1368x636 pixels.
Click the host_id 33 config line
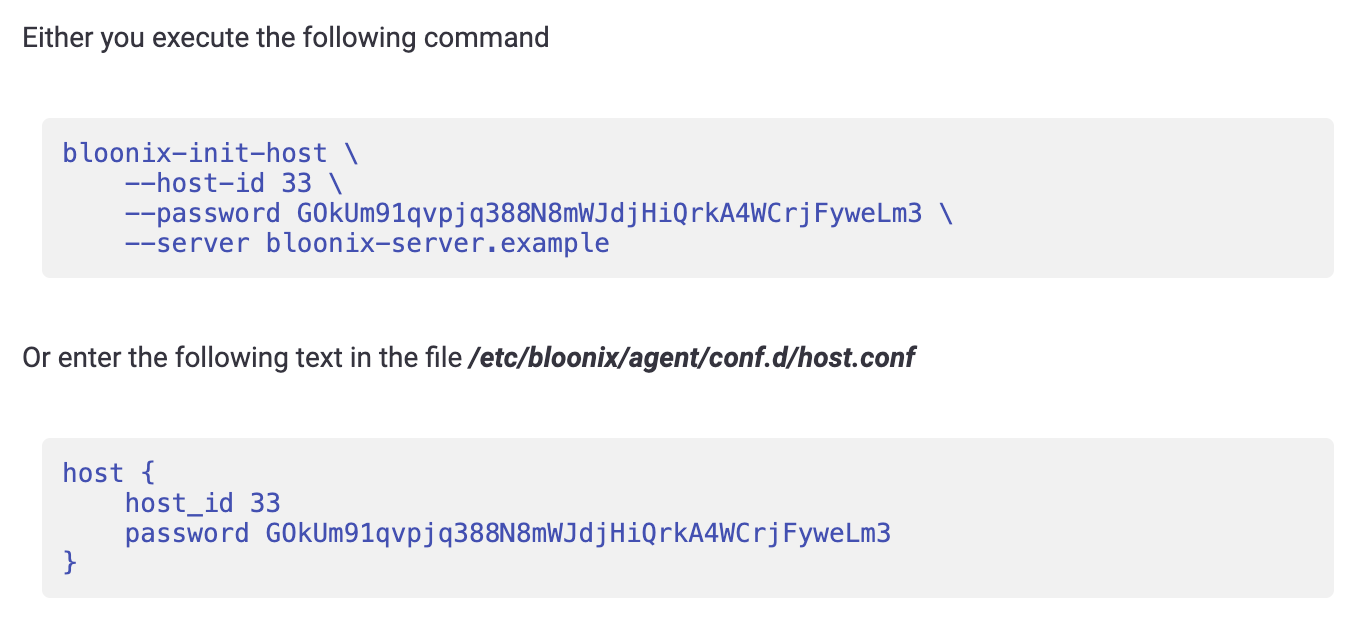coord(203,503)
